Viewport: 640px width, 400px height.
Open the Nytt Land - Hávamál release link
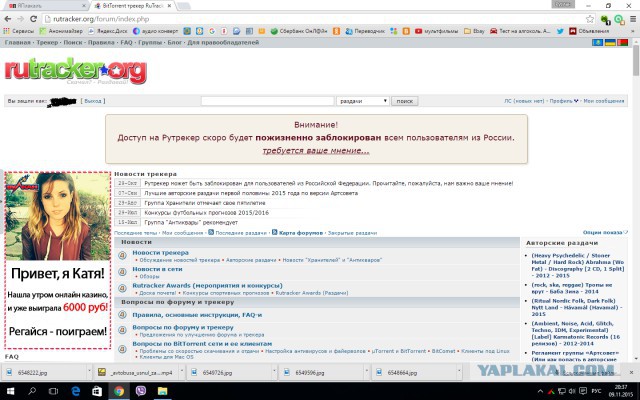(577, 307)
